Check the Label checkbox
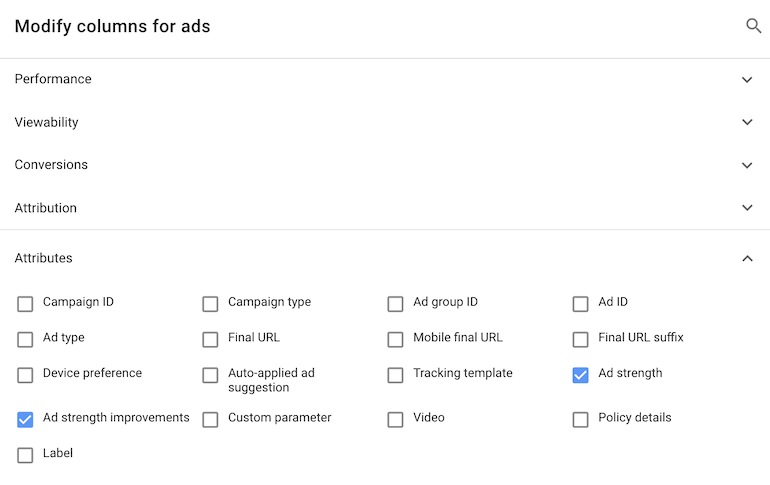This screenshot has height=485, width=770. tap(25, 455)
